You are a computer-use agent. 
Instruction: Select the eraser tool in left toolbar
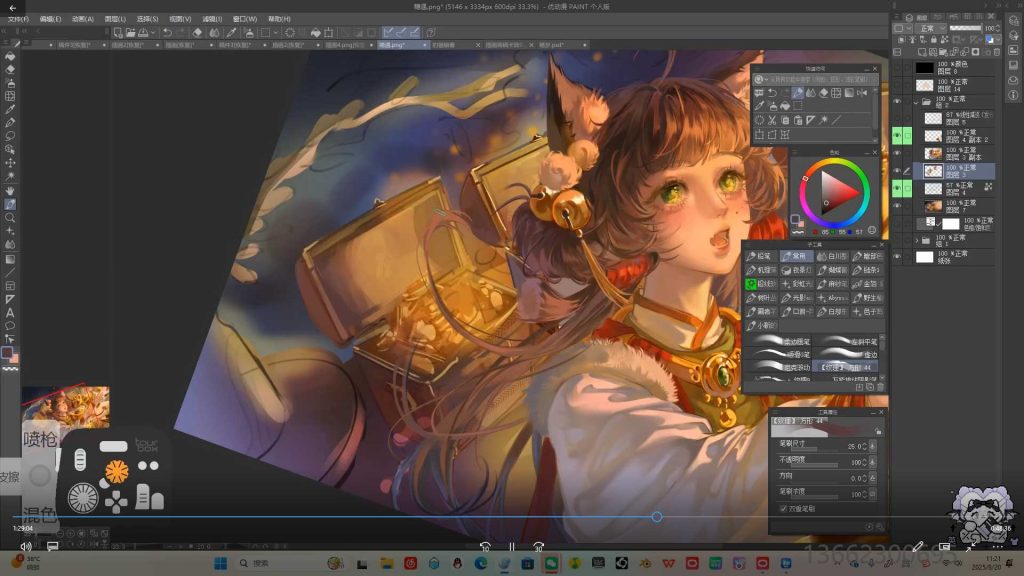pos(10,70)
